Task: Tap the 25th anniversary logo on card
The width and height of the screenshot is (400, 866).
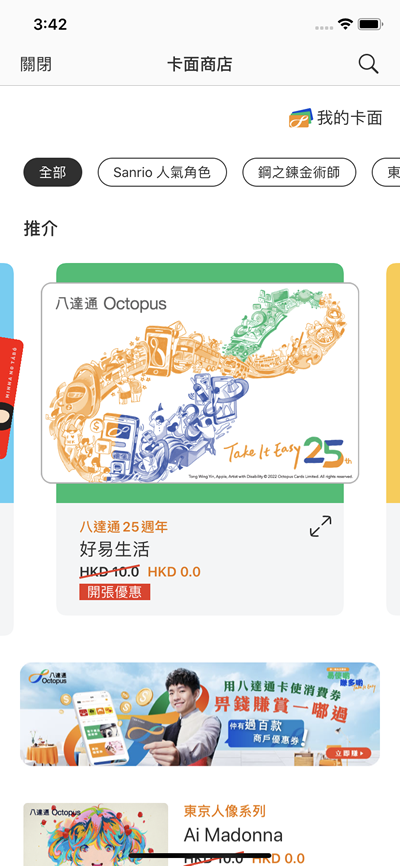Action: (x=327, y=452)
